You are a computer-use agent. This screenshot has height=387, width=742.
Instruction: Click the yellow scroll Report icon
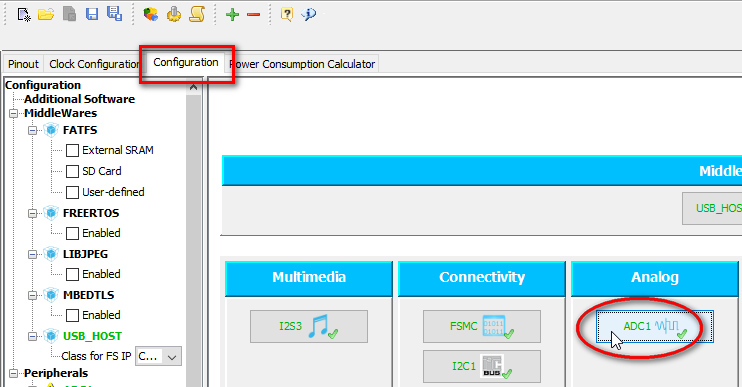click(x=197, y=14)
